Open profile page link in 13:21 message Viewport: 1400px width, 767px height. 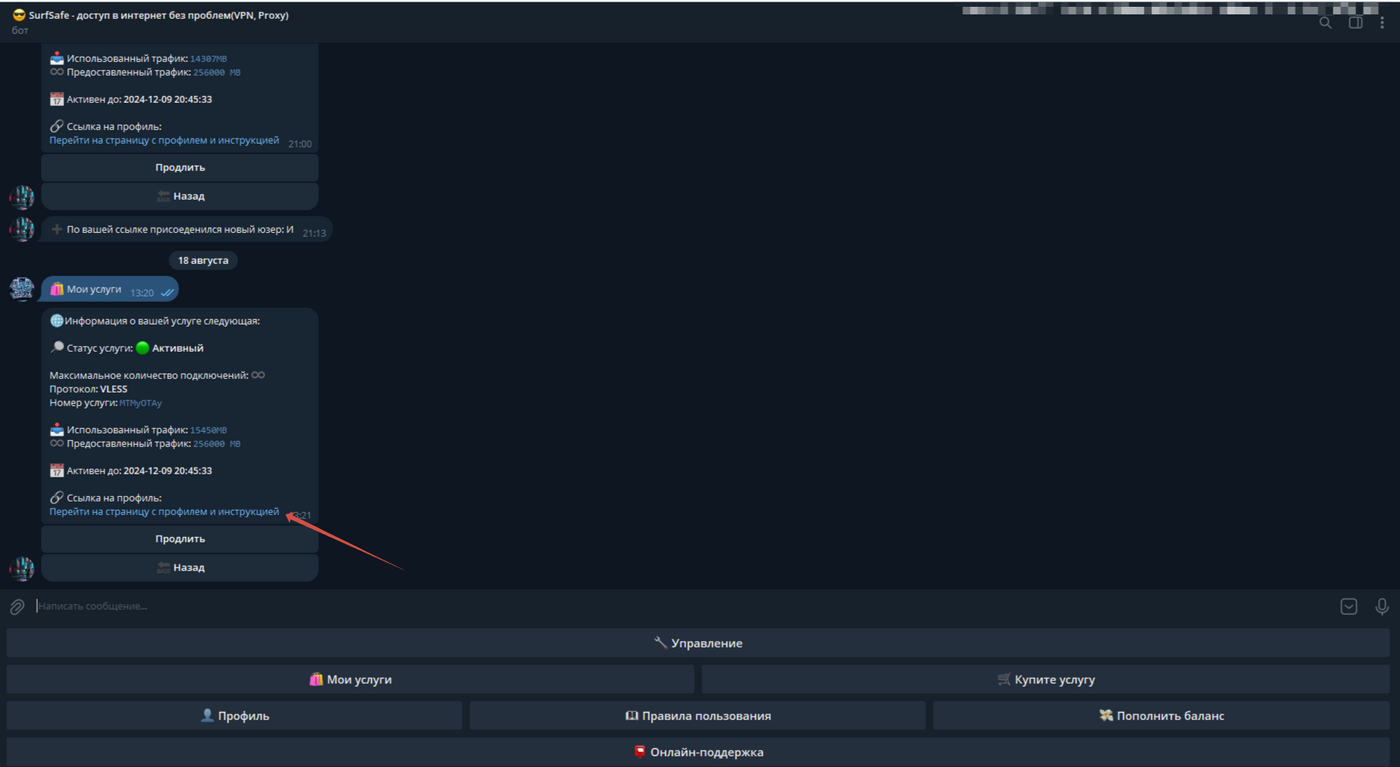click(x=164, y=512)
